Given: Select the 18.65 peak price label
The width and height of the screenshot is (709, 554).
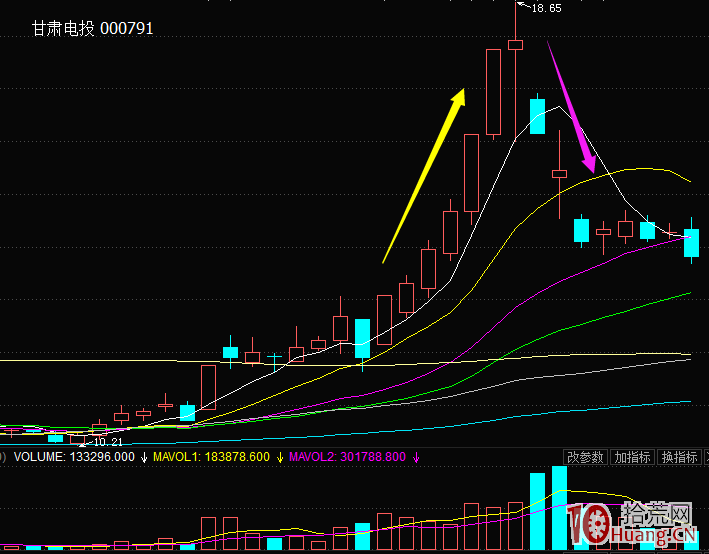Looking at the screenshot, I should (545, 8).
